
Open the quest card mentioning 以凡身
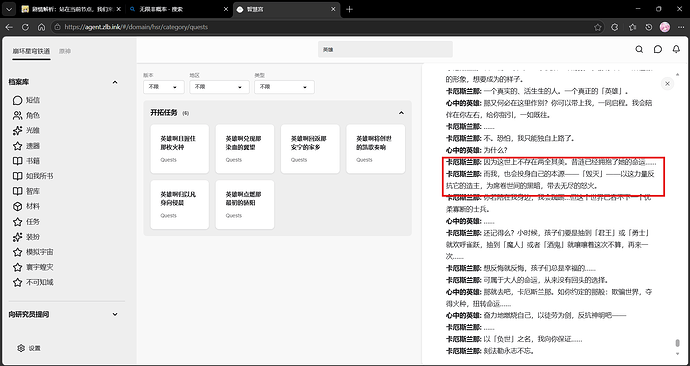point(180,205)
